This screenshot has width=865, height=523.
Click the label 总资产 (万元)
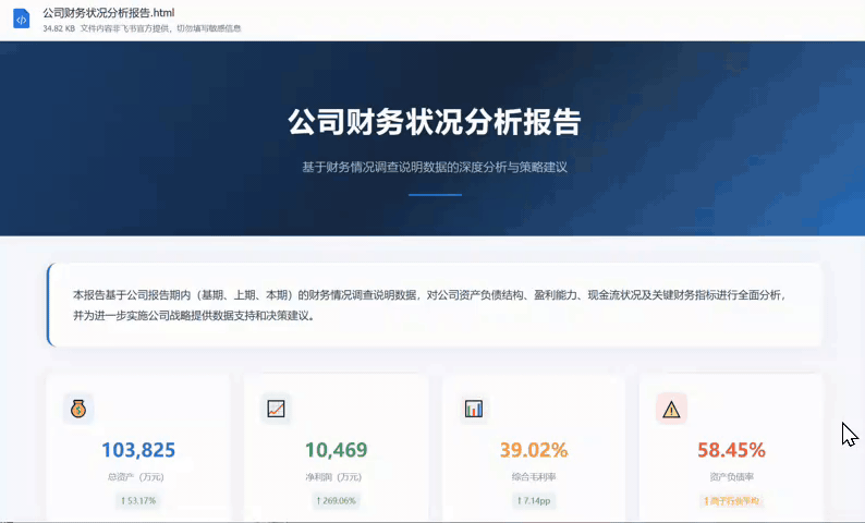(136, 477)
